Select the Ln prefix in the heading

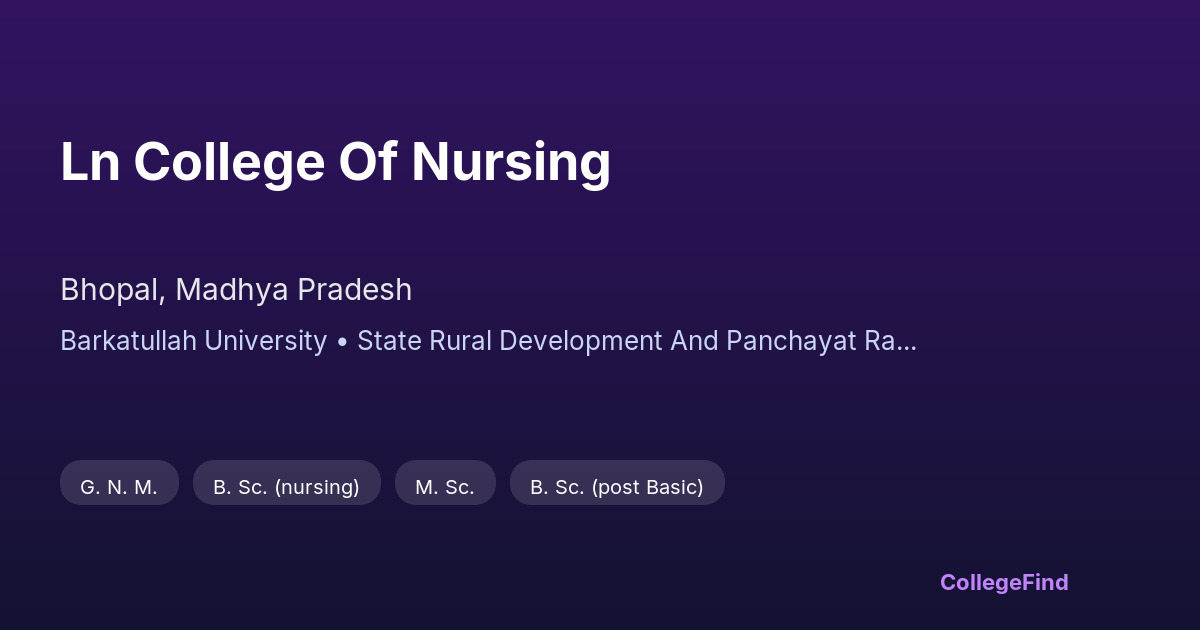[90, 162]
